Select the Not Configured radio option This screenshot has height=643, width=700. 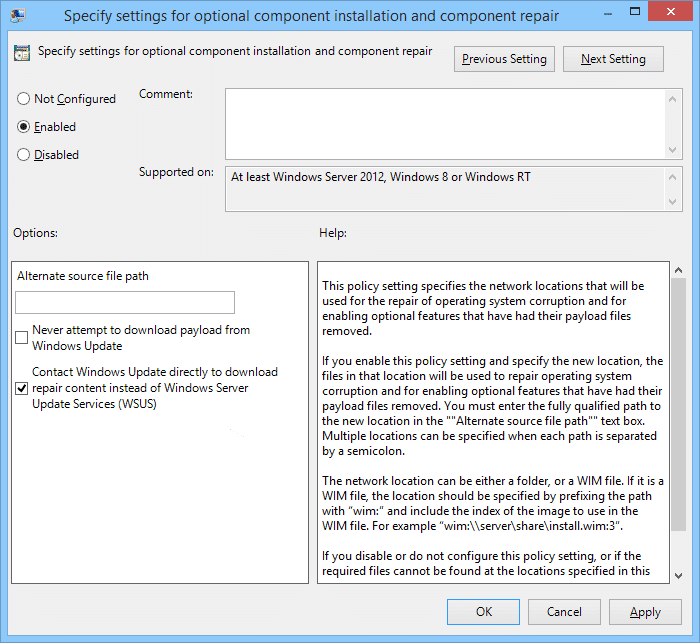pyautogui.click(x=23, y=99)
